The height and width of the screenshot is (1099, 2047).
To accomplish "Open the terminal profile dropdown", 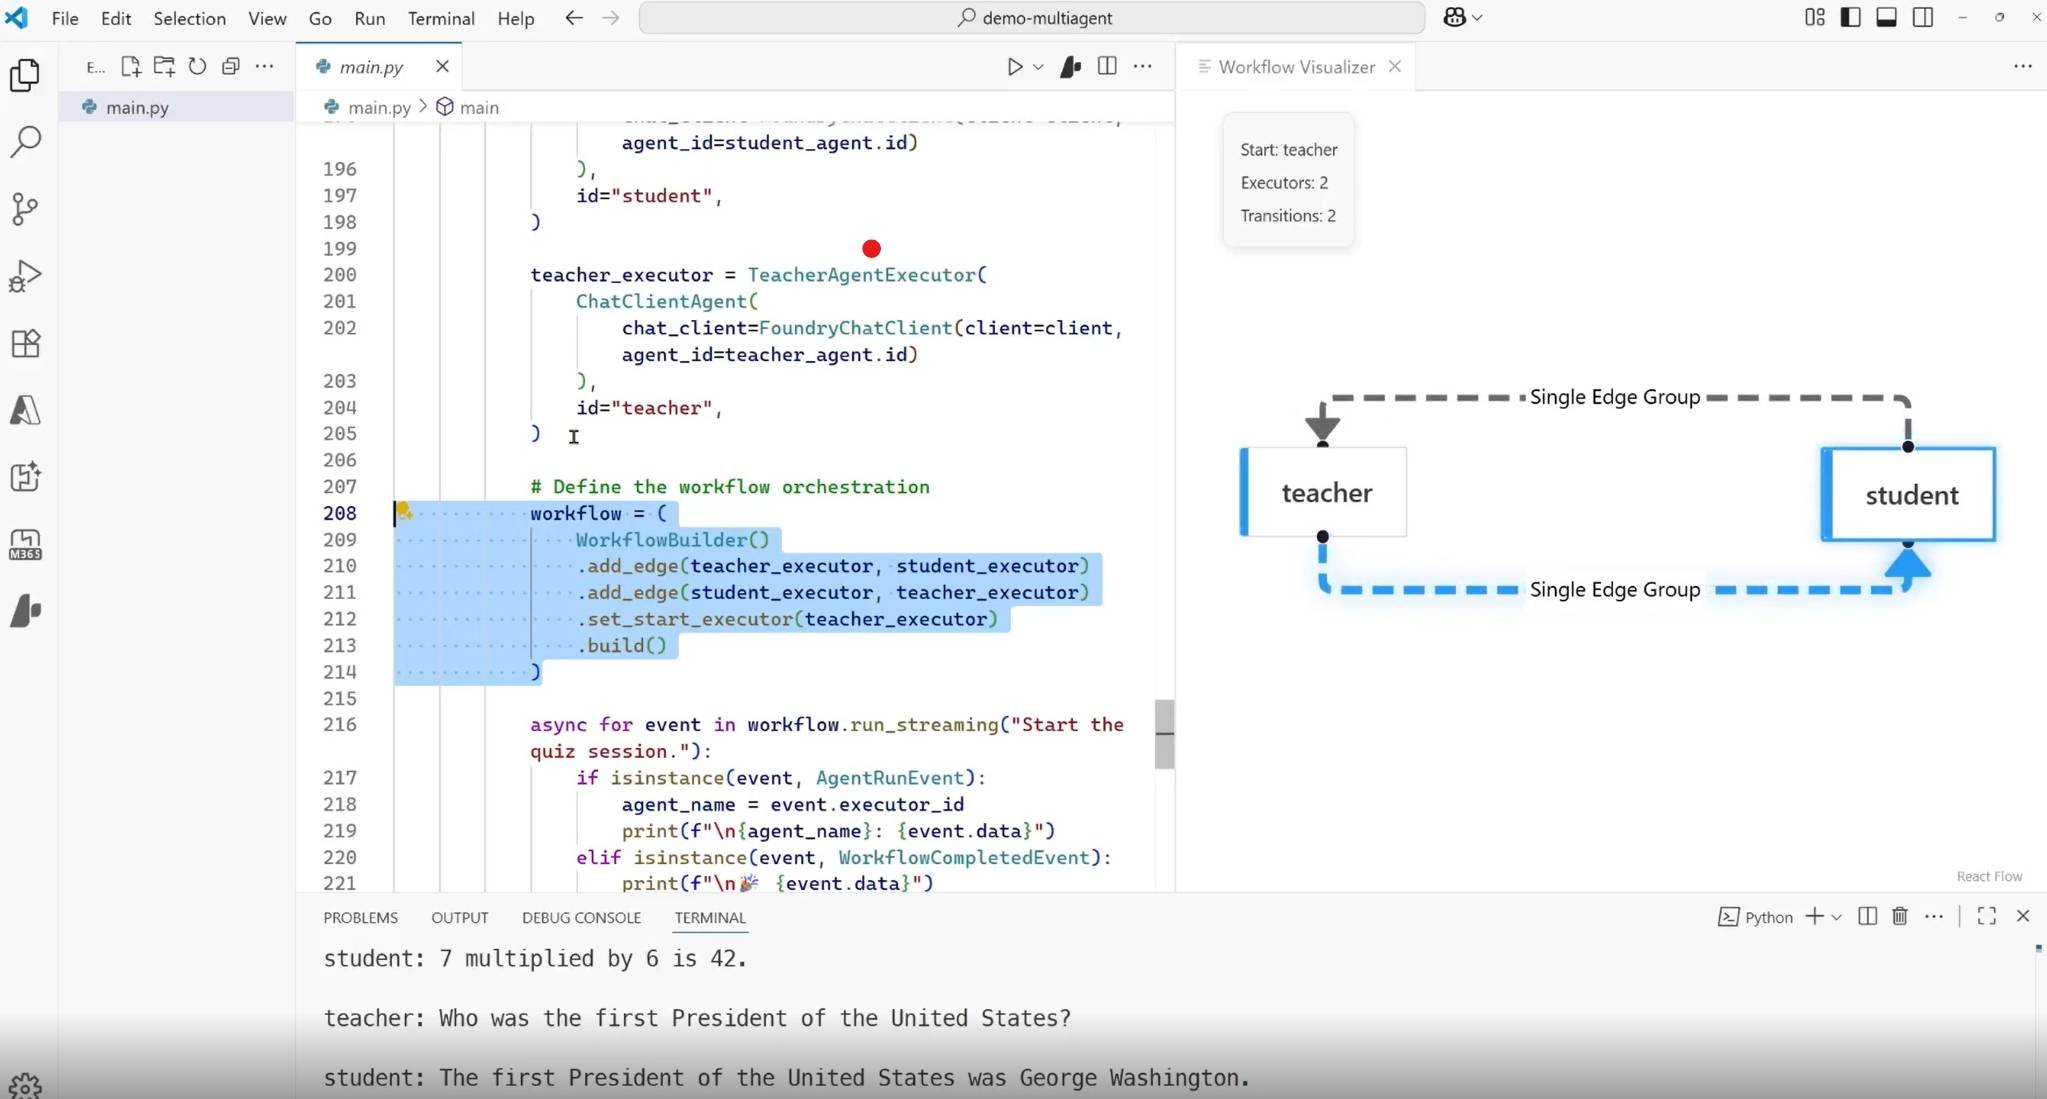I will [1834, 917].
